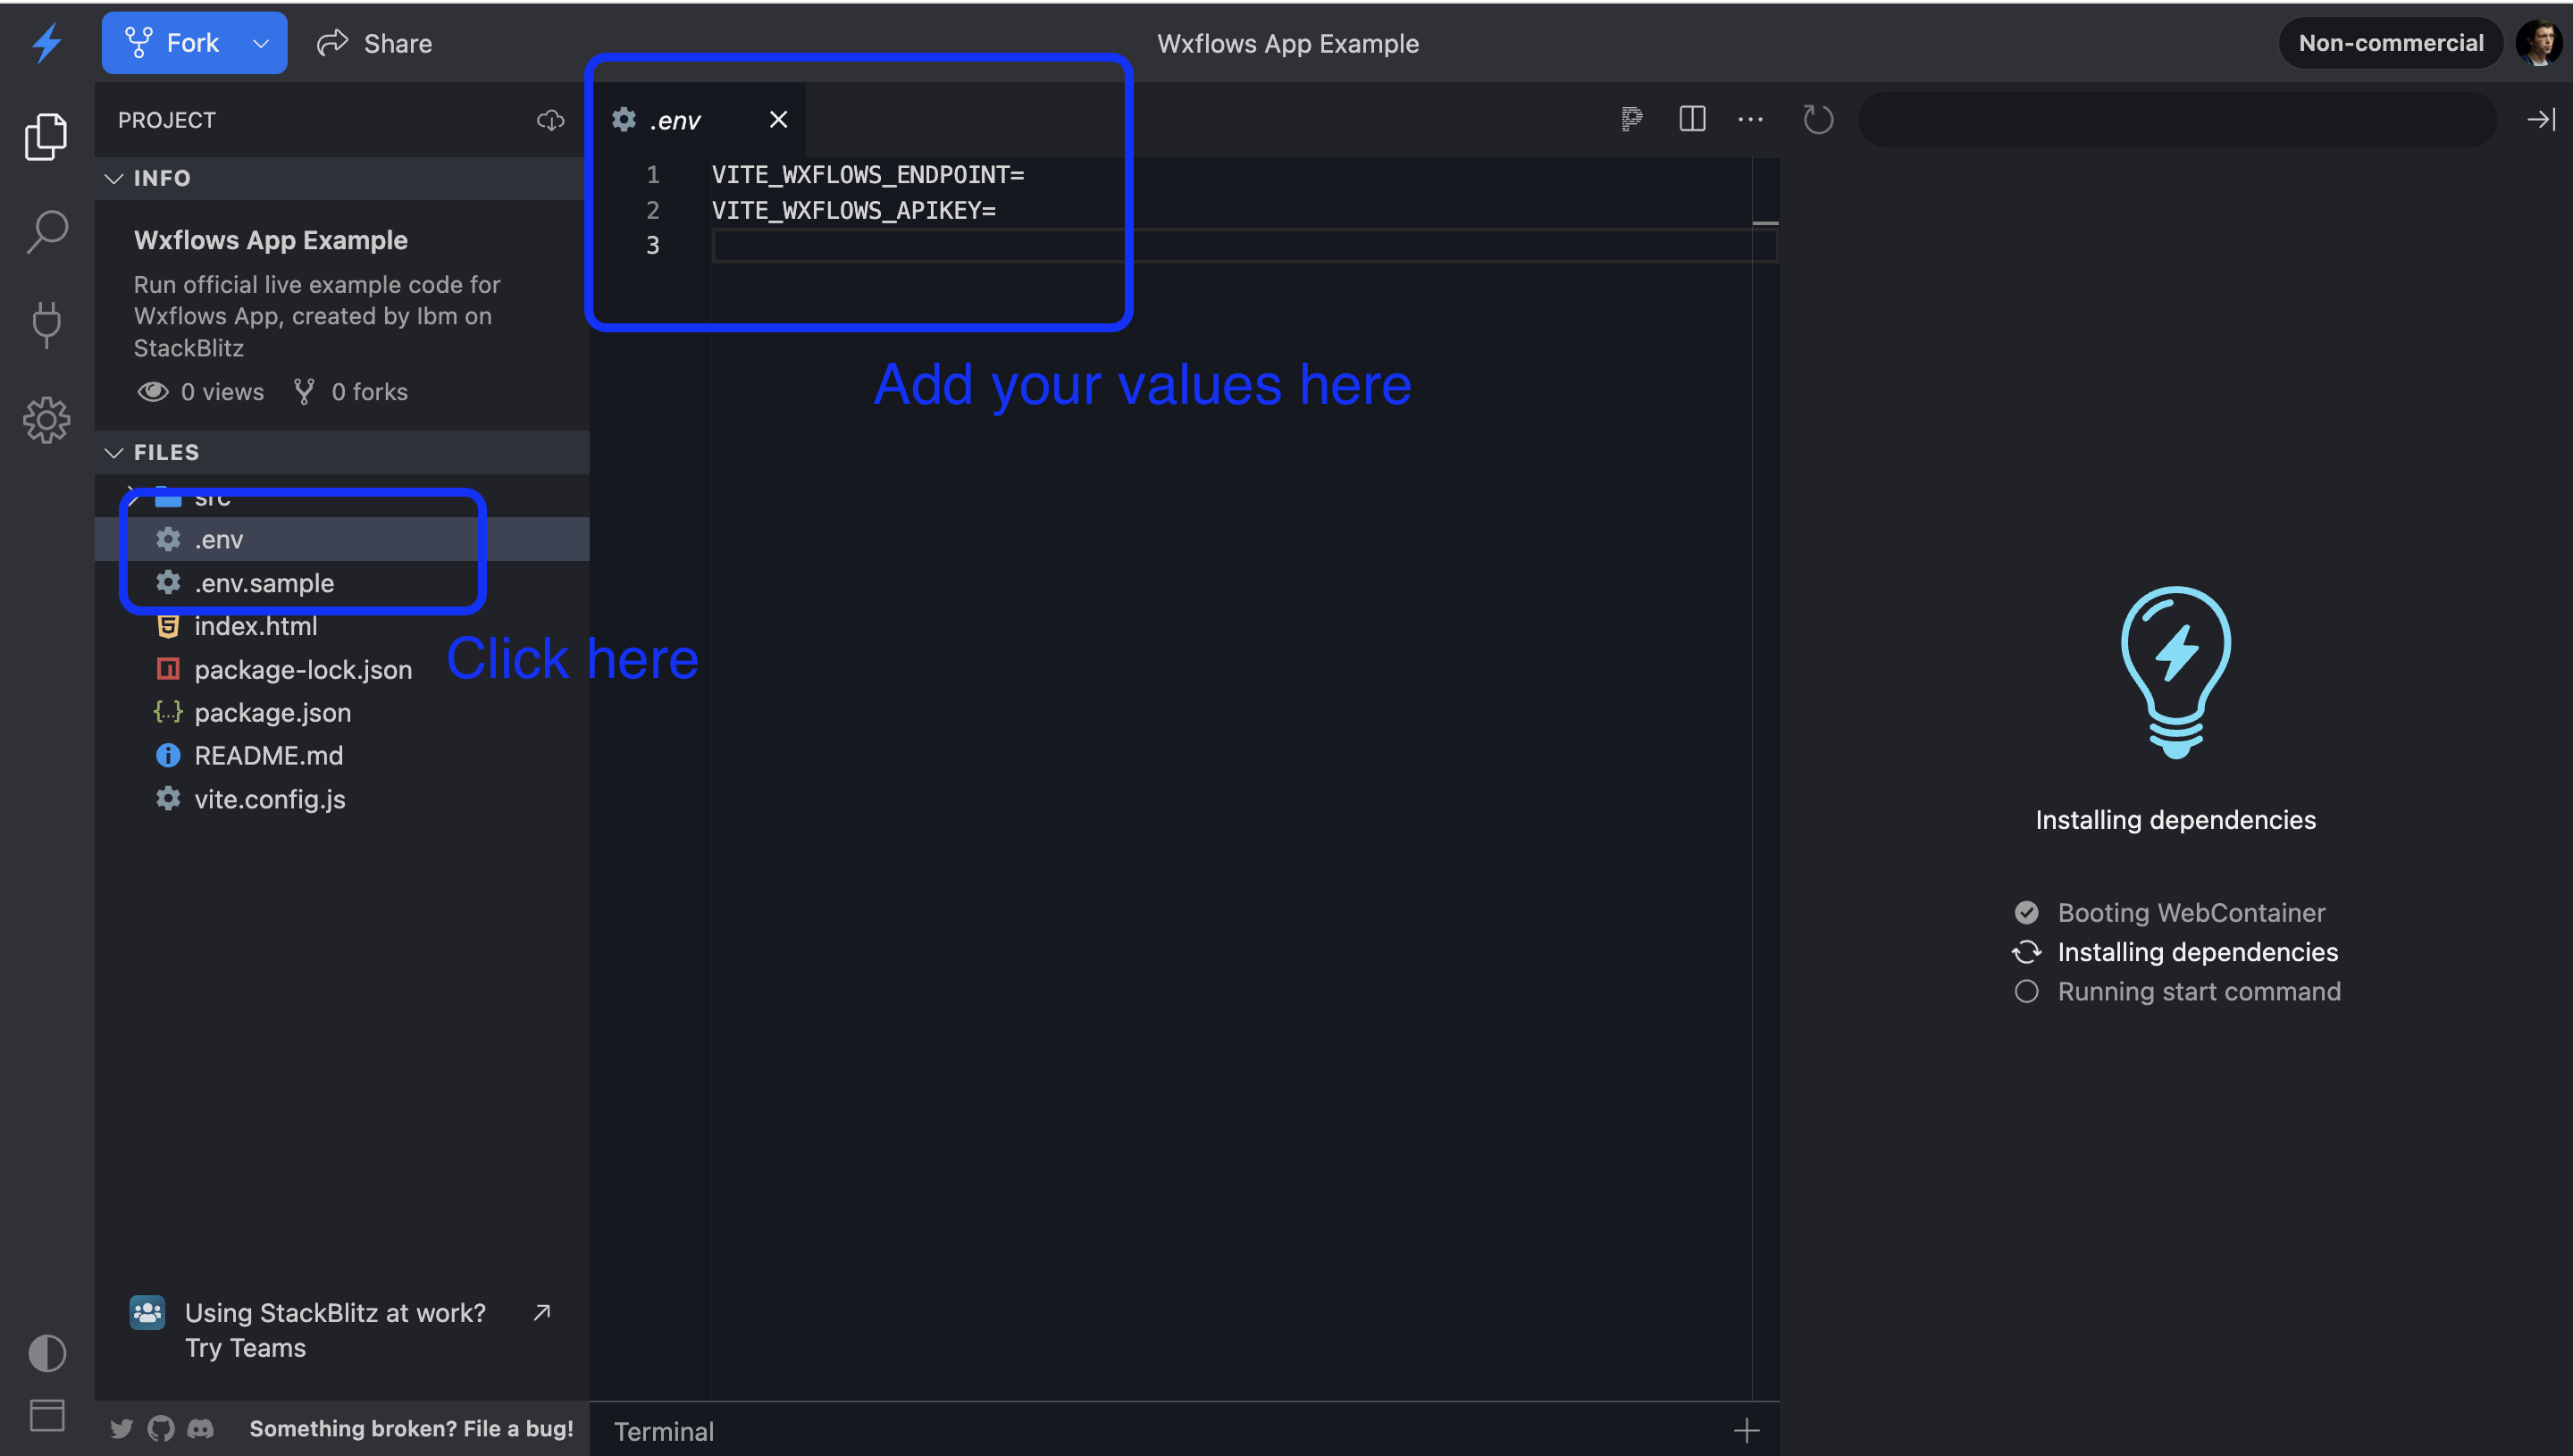Click the settings gear in the left sidebar
The height and width of the screenshot is (1456, 2573).
[x=46, y=421]
